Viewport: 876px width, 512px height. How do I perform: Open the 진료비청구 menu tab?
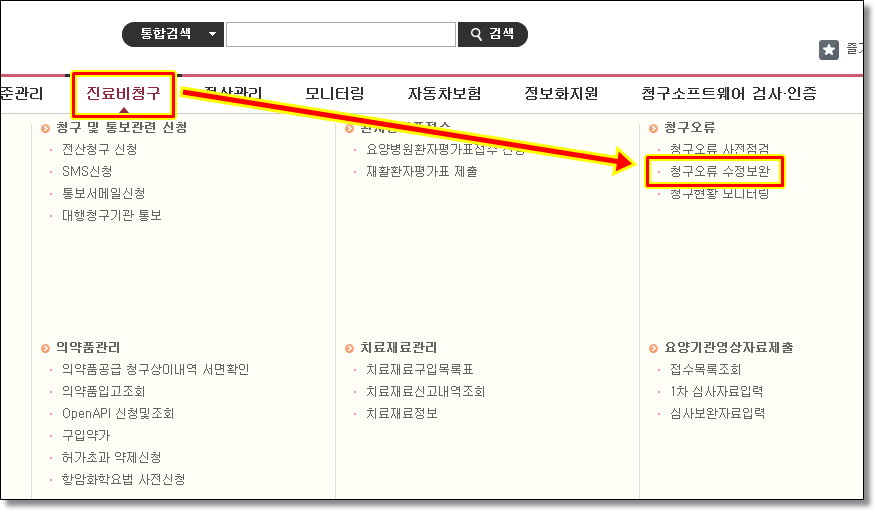pyautogui.click(x=123, y=94)
